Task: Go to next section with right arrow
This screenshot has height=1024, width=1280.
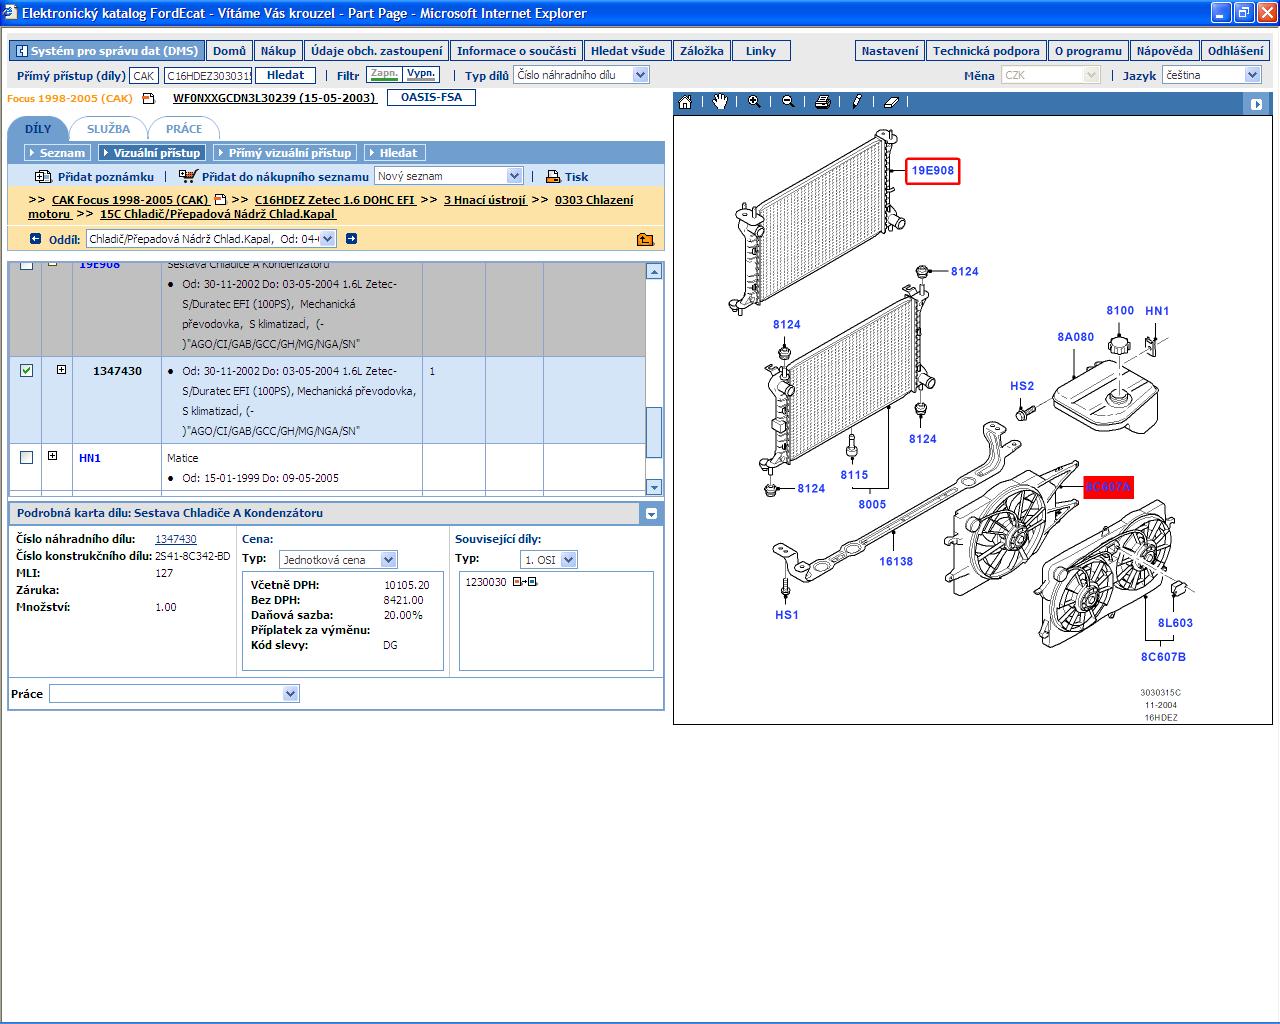Action: tap(351, 239)
